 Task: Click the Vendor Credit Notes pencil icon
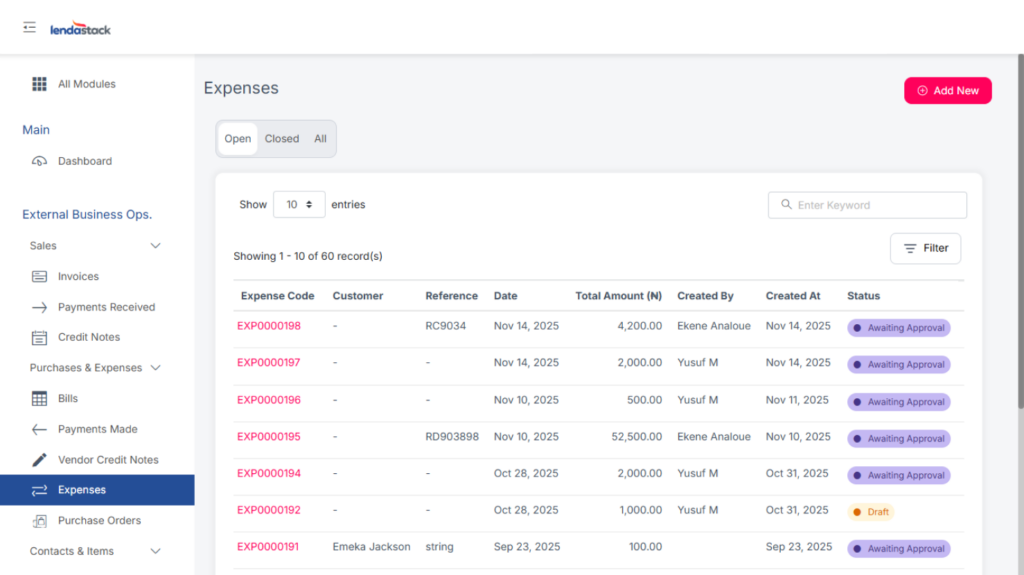[x=39, y=460]
